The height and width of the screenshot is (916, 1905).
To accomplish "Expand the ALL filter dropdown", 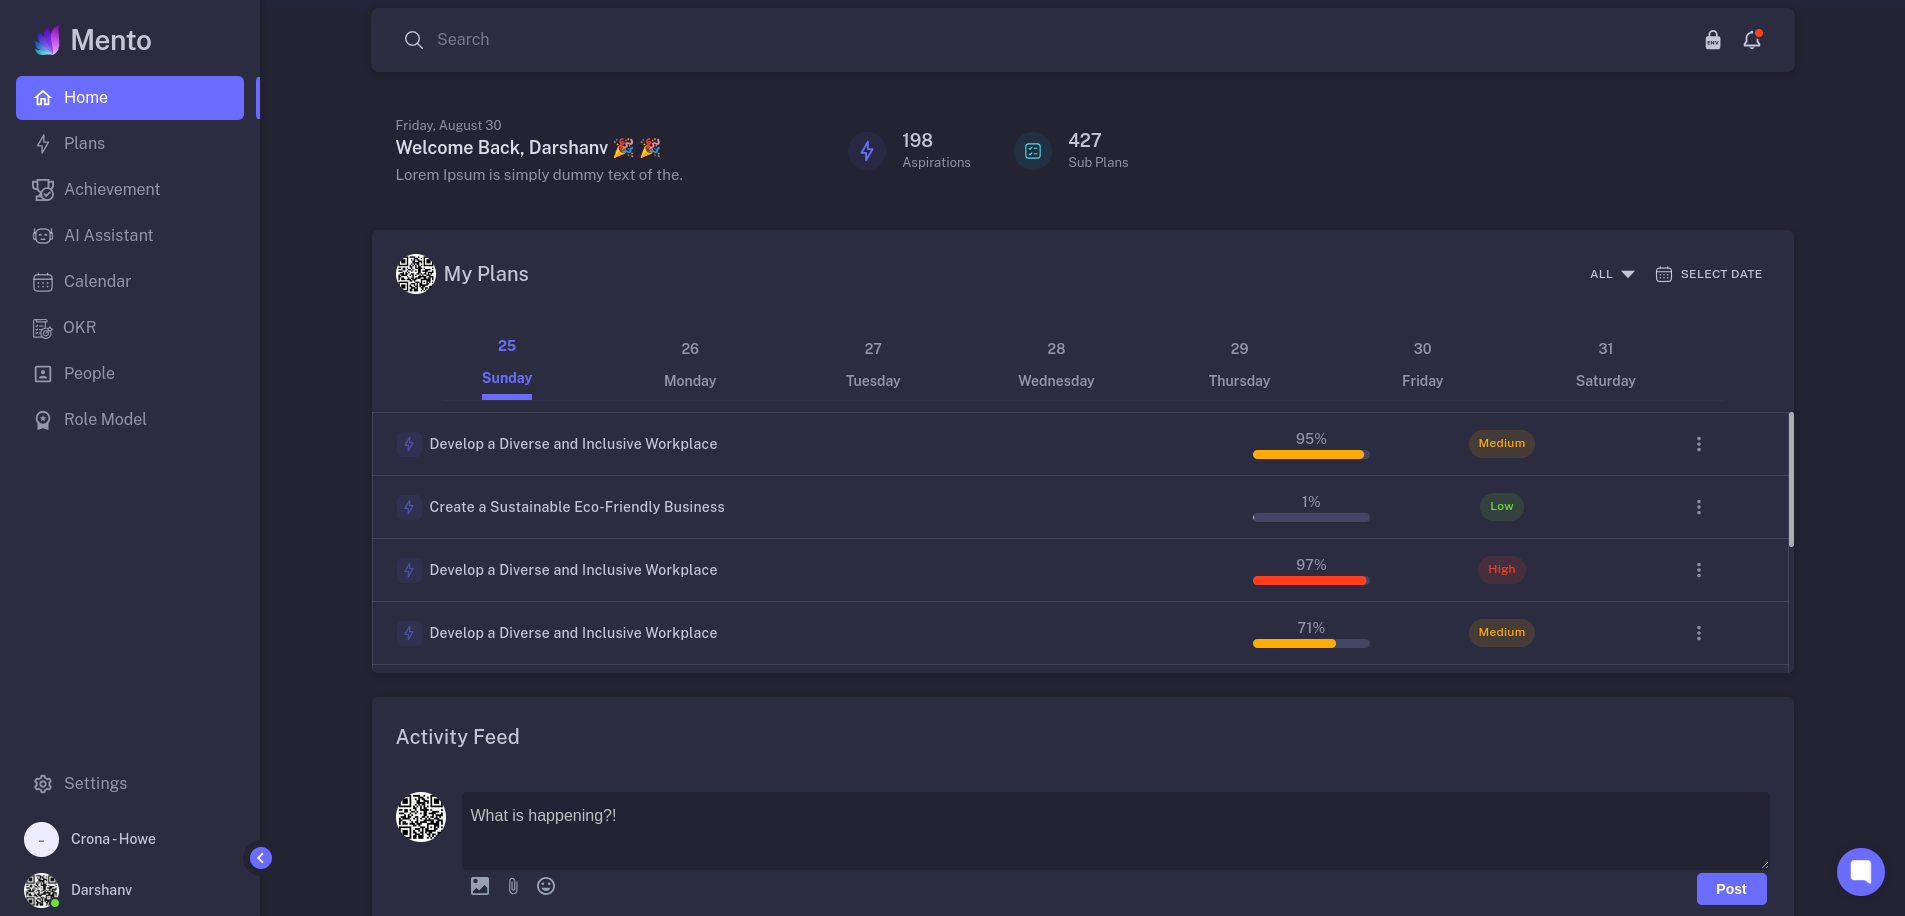I will [x=1611, y=274].
